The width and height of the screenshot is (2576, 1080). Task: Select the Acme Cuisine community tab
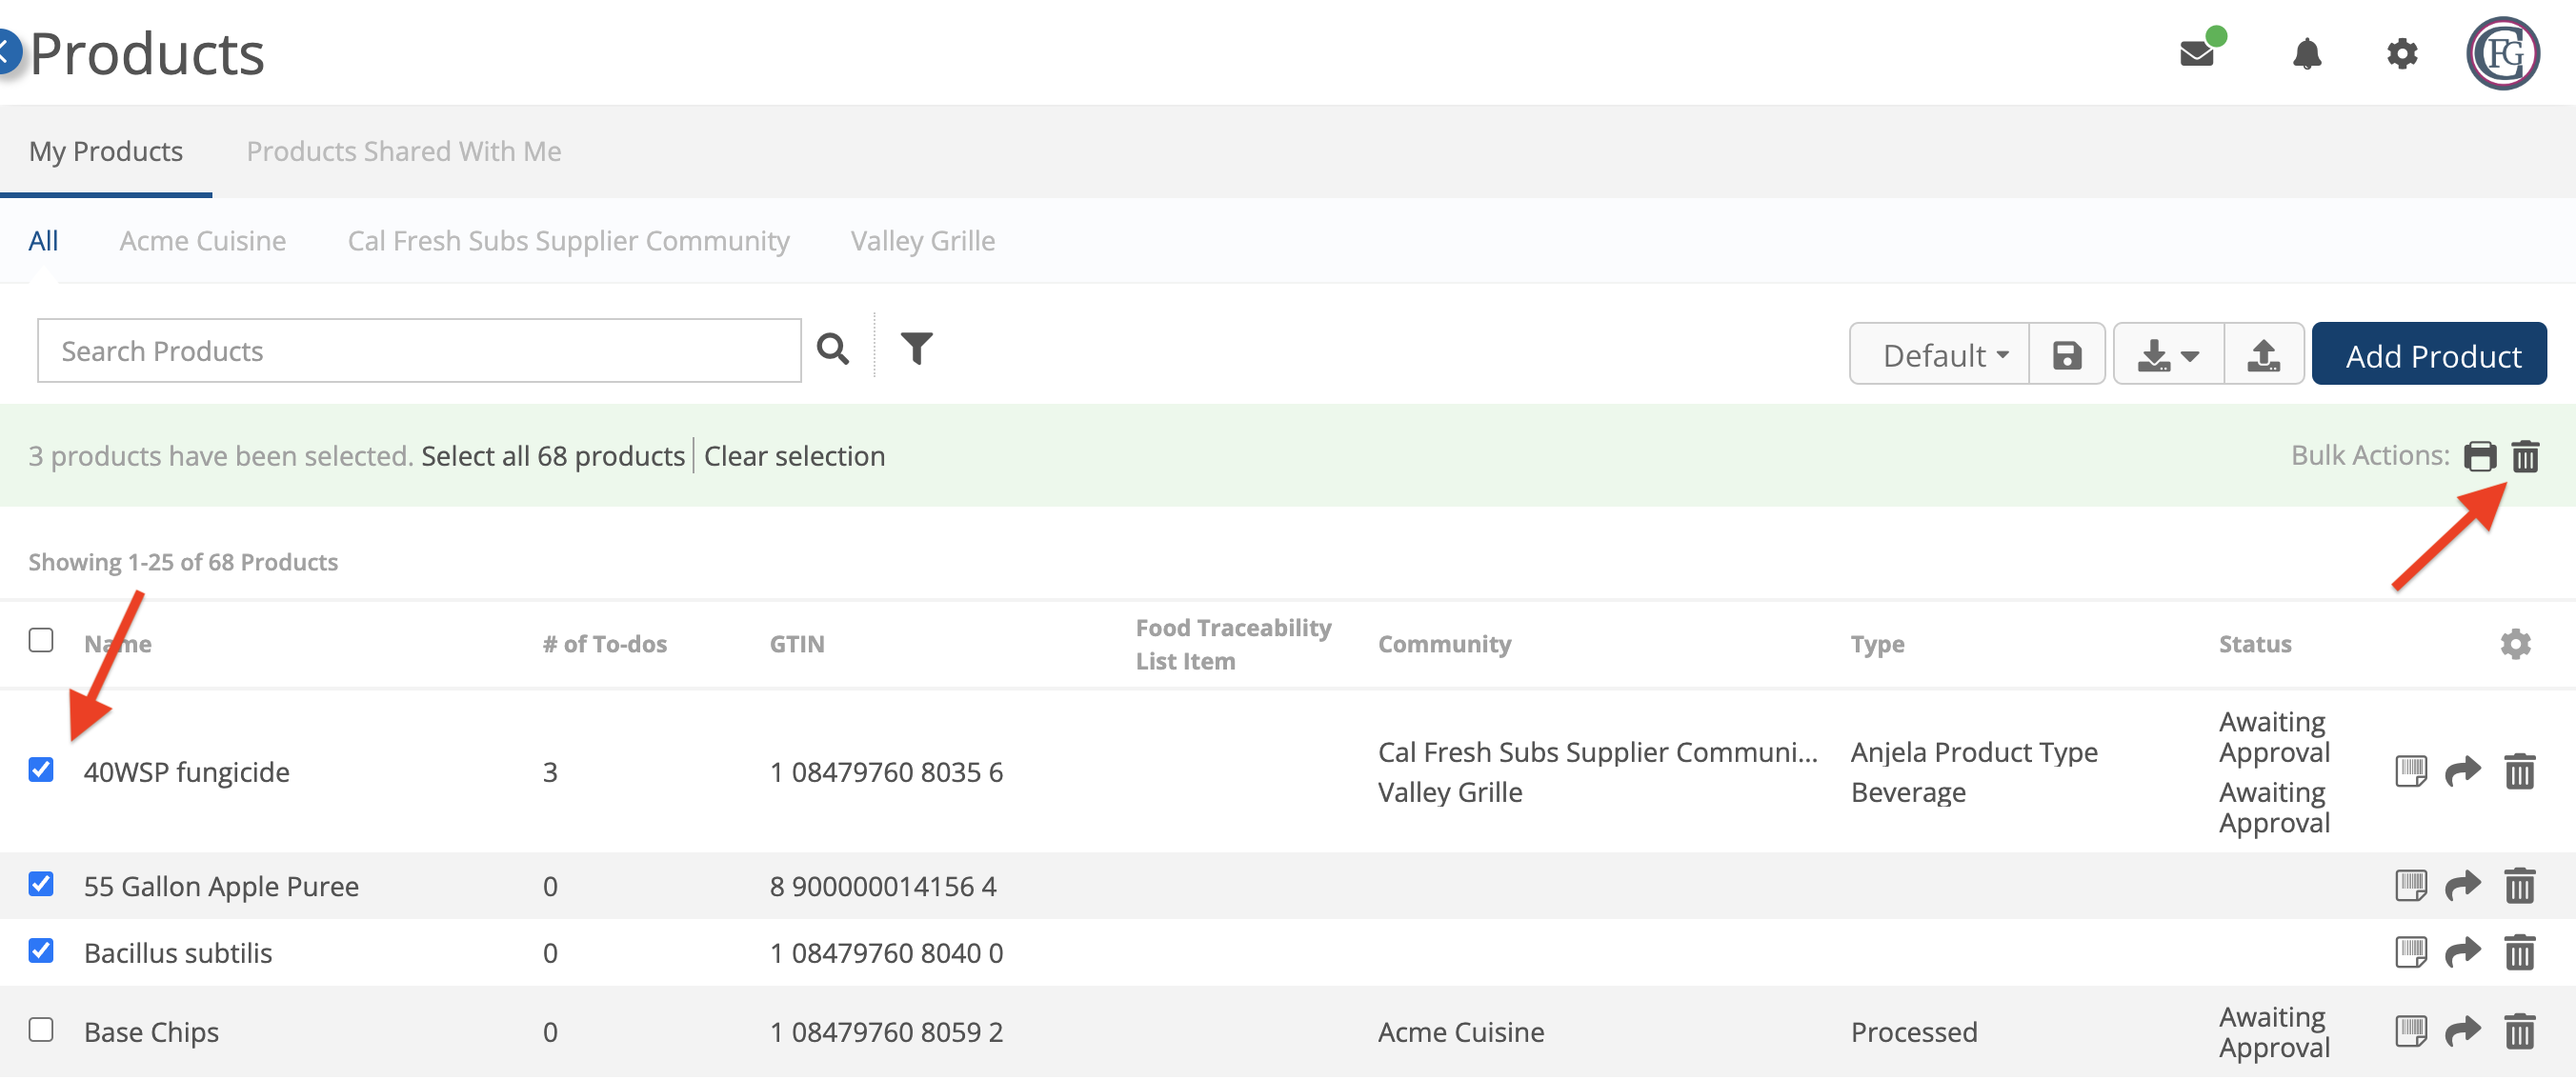(203, 241)
